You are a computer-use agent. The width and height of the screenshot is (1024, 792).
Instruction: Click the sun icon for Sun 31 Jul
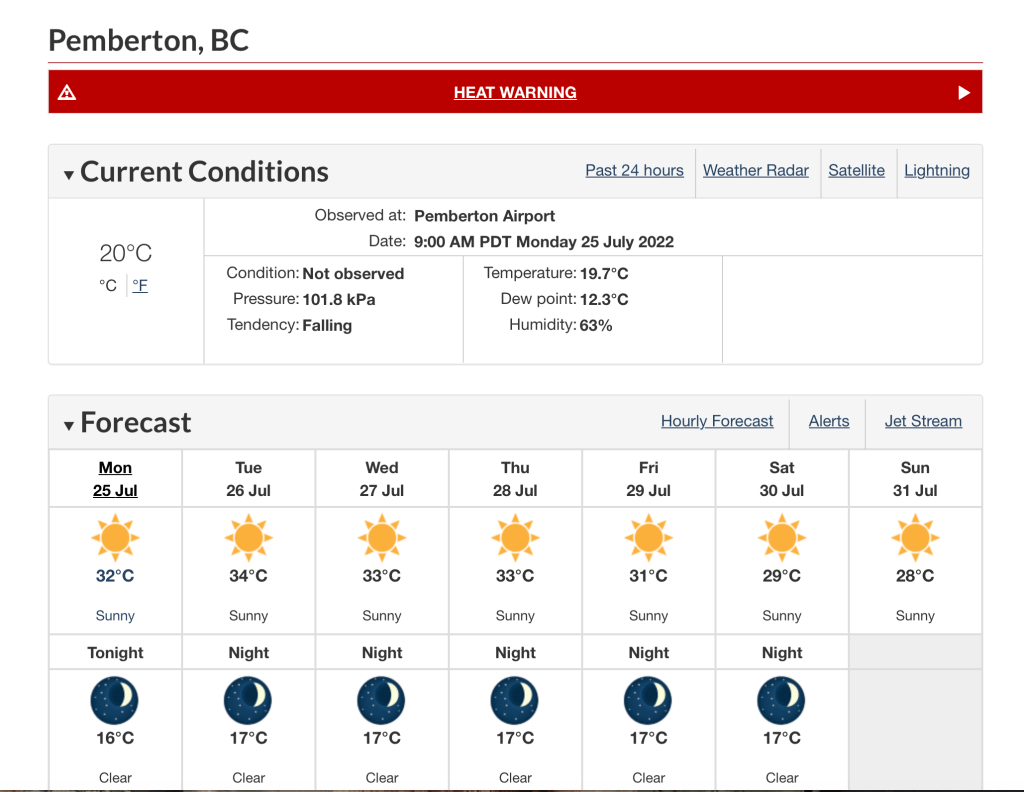(x=915, y=537)
